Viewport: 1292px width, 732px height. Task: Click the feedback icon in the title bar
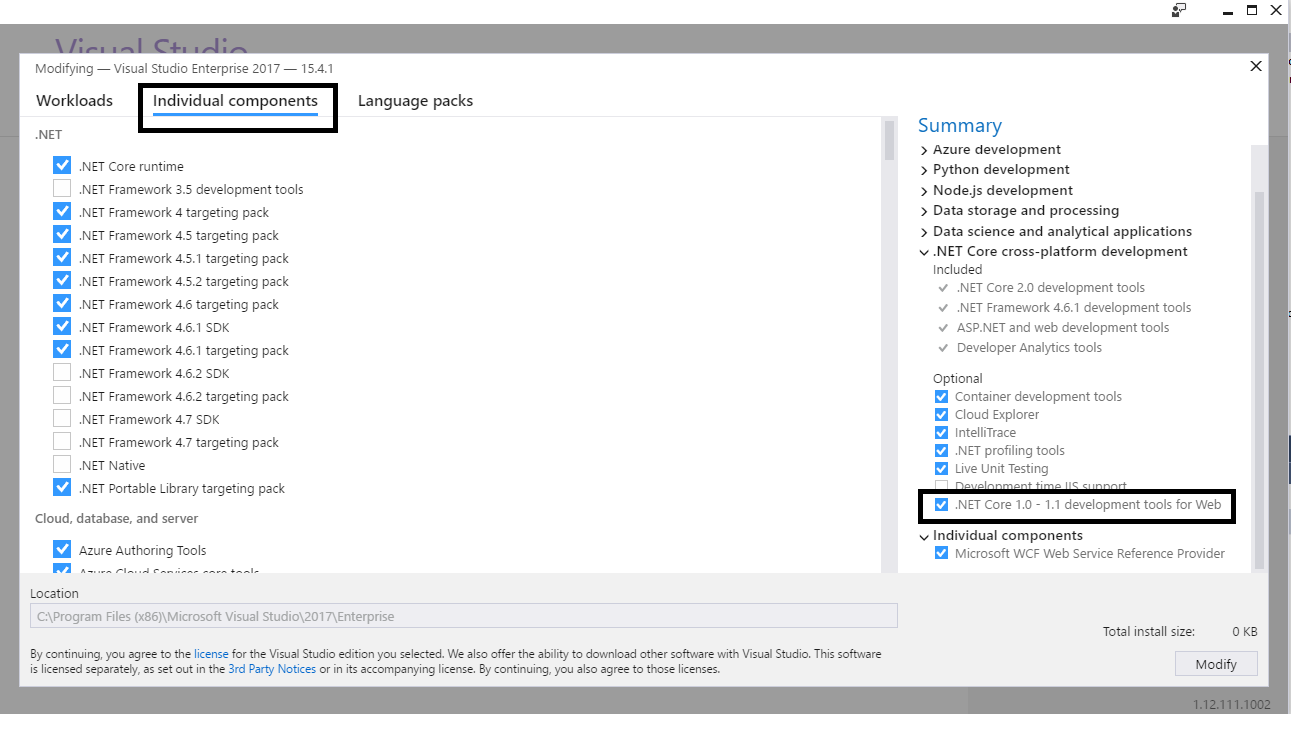coord(1179,10)
